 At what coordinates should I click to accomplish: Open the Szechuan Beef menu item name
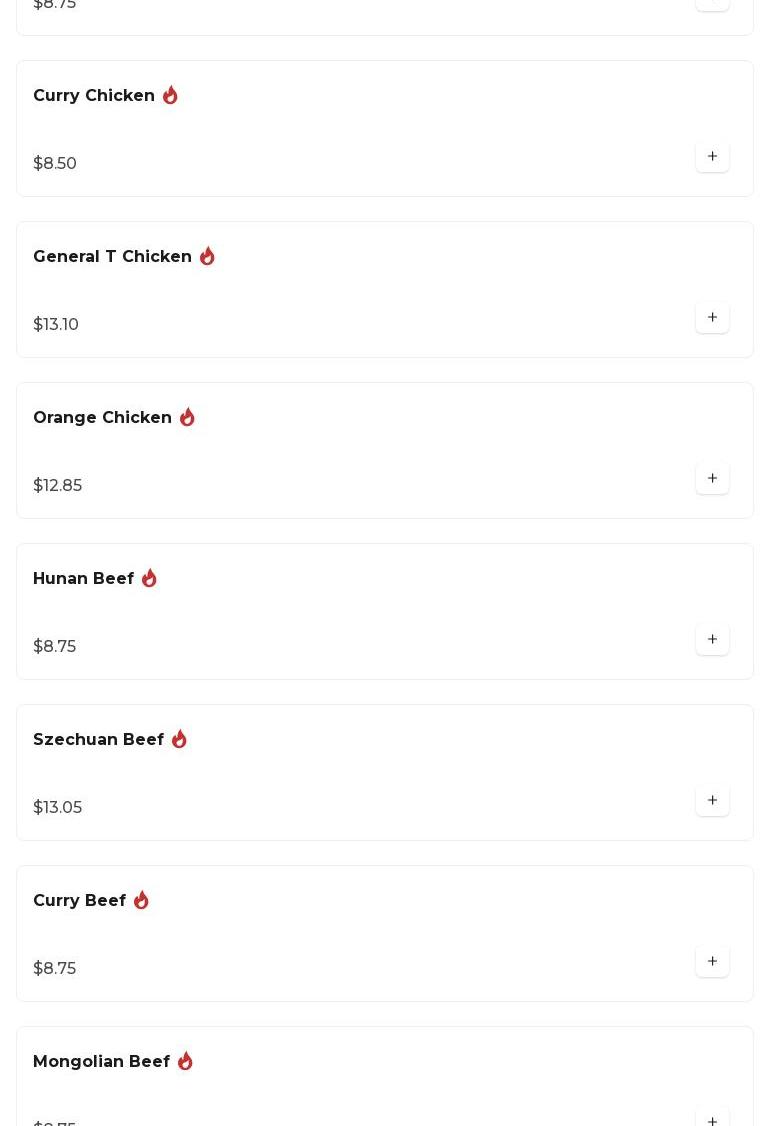coord(98,740)
